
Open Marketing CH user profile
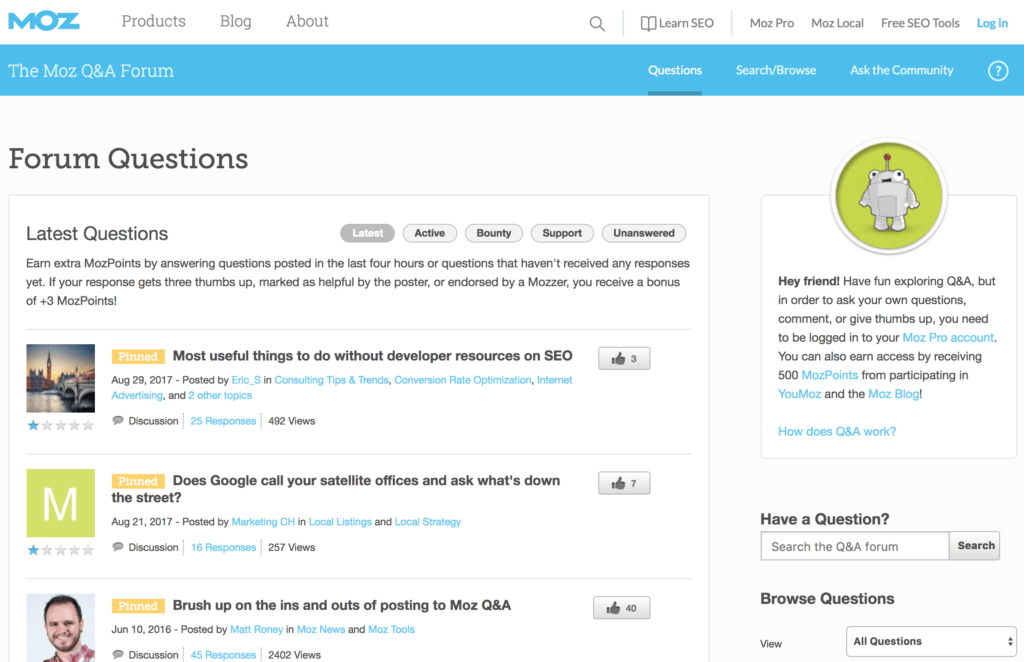click(x=263, y=522)
